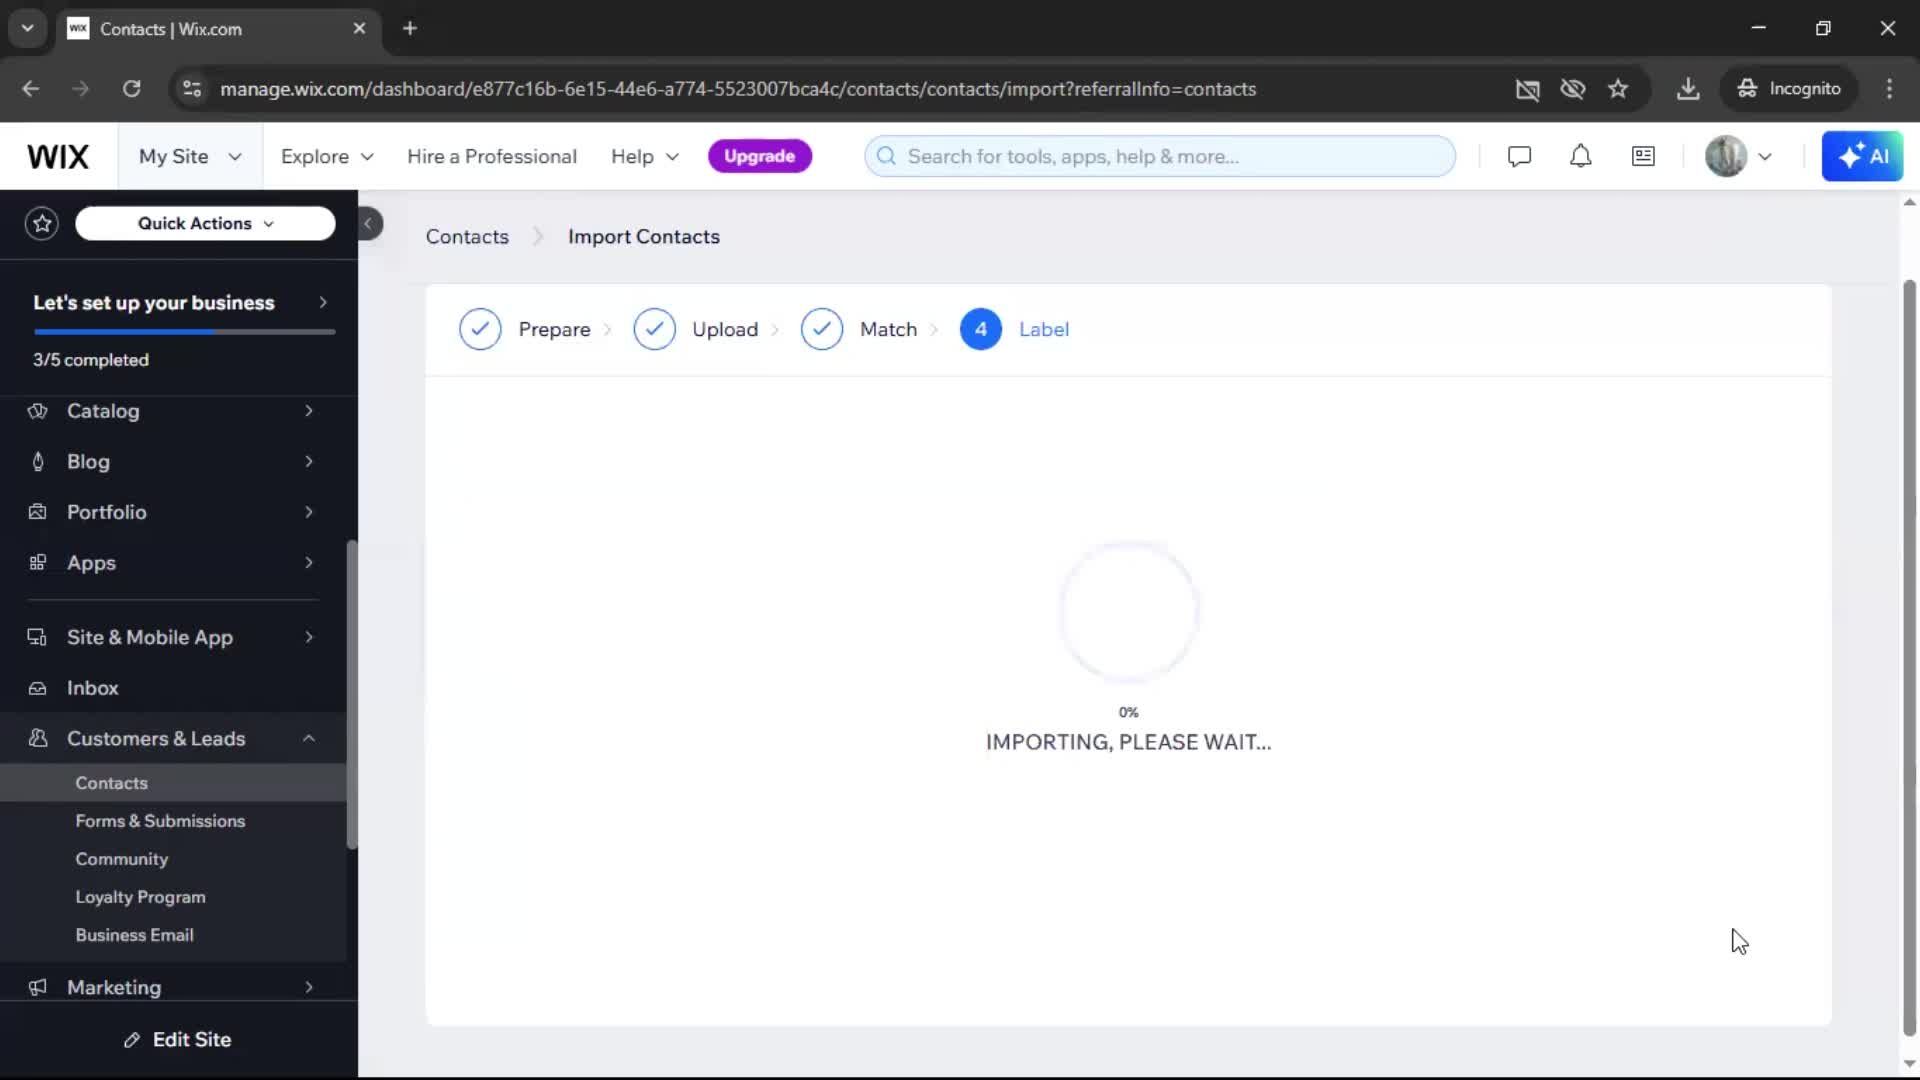The height and width of the screenshot is (1080, 1920).
Task: Expand the Marketing chevron
Action: point(309,988)
